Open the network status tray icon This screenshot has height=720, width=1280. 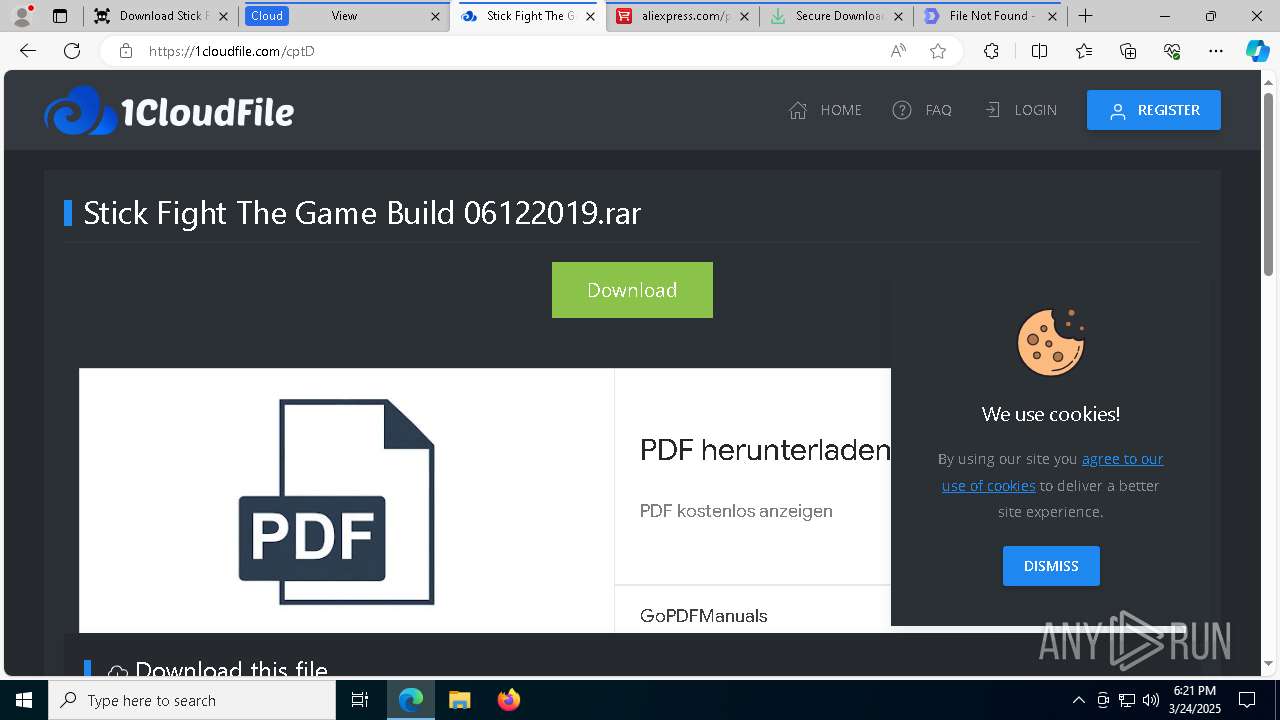[x=1127, y=700]
